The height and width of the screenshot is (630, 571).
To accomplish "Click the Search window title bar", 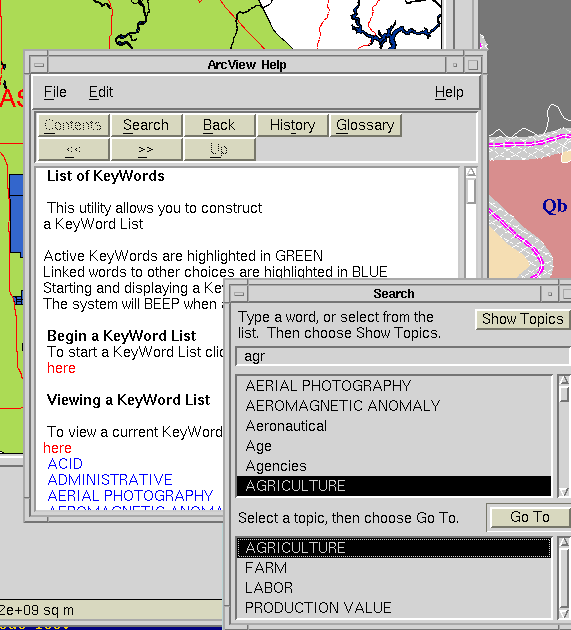I will coord(394,294).
